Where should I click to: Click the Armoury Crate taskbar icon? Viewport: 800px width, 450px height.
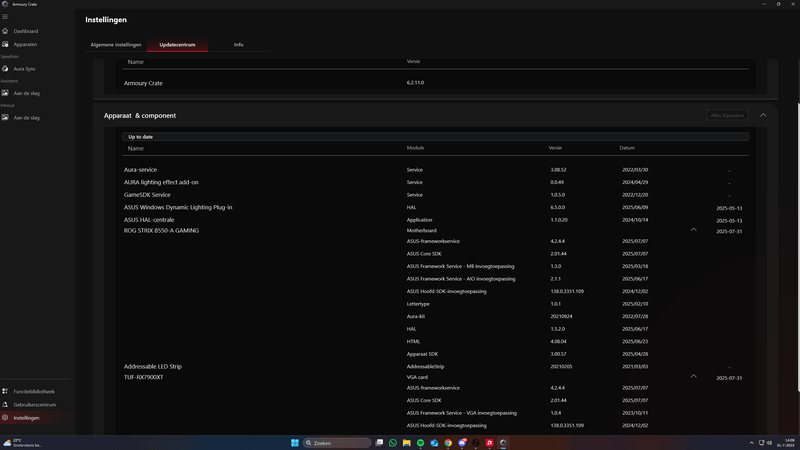tap(503, 443)
